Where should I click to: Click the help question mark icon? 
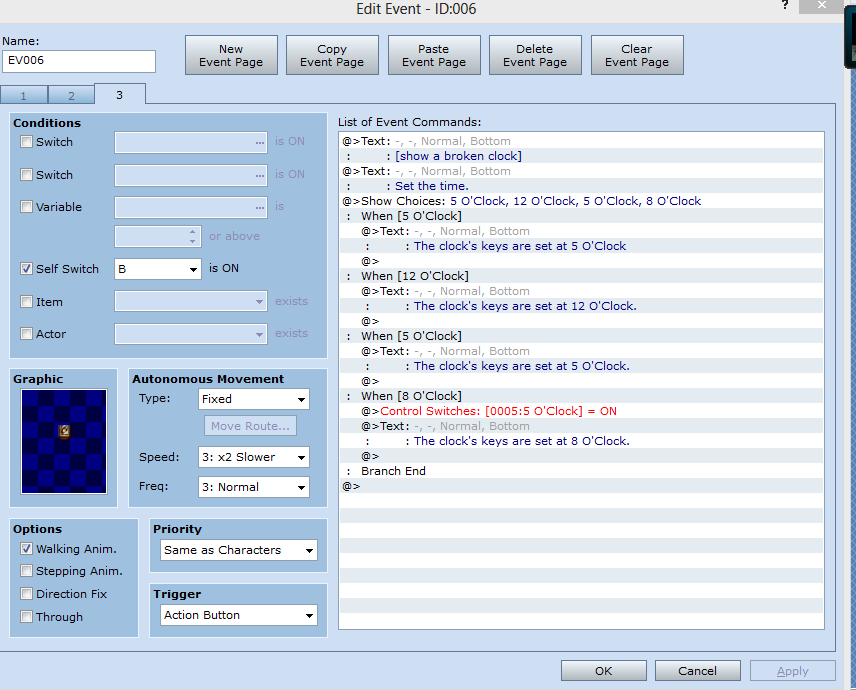[785, 5]
